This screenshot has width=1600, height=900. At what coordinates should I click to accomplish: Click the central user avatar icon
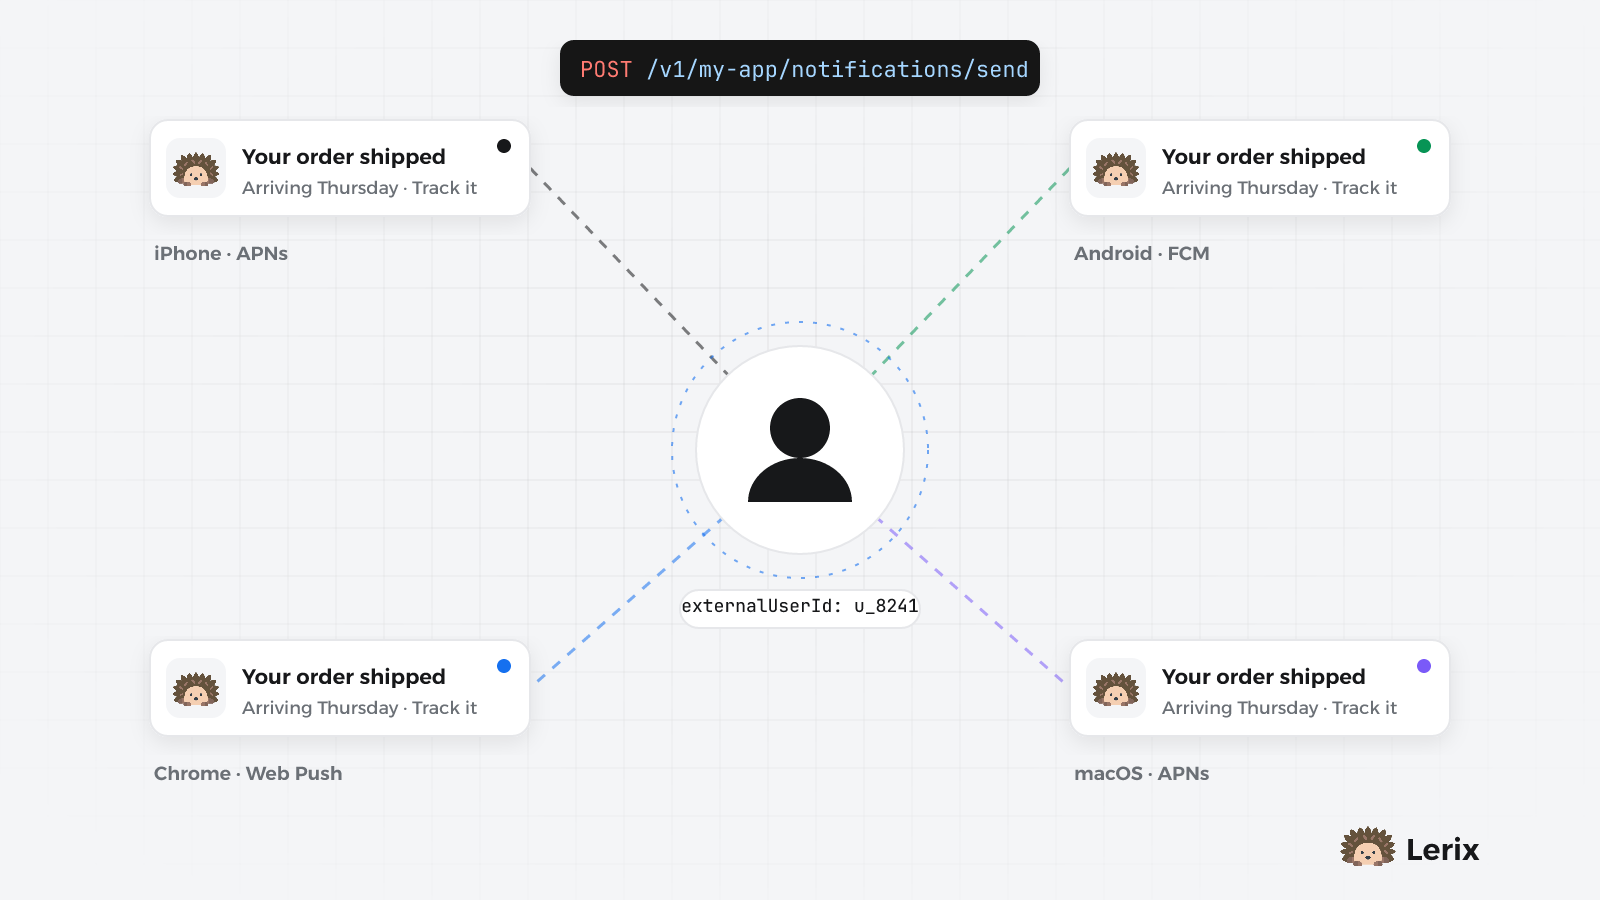pos(800,450)
